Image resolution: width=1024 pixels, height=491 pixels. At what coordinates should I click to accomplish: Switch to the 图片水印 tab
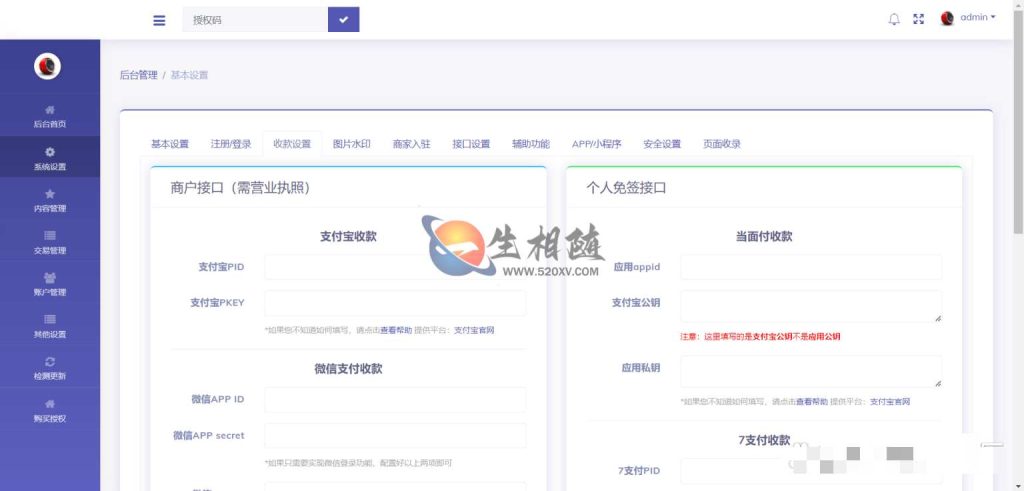[351, 144]
